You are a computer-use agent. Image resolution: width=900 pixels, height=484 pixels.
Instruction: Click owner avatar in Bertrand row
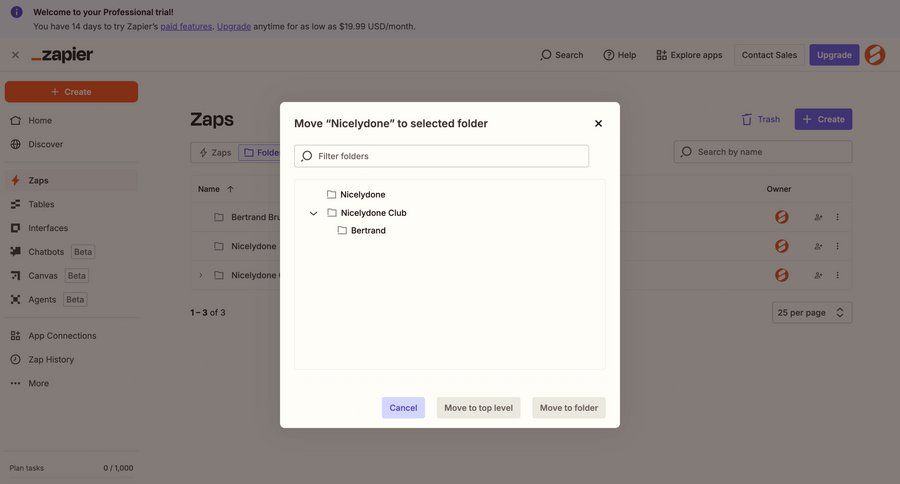pyautogui.click(x=781, y=217)
